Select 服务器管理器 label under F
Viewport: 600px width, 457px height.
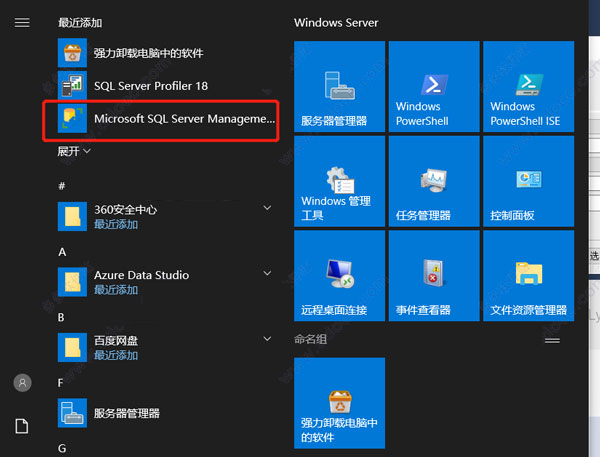127,413
